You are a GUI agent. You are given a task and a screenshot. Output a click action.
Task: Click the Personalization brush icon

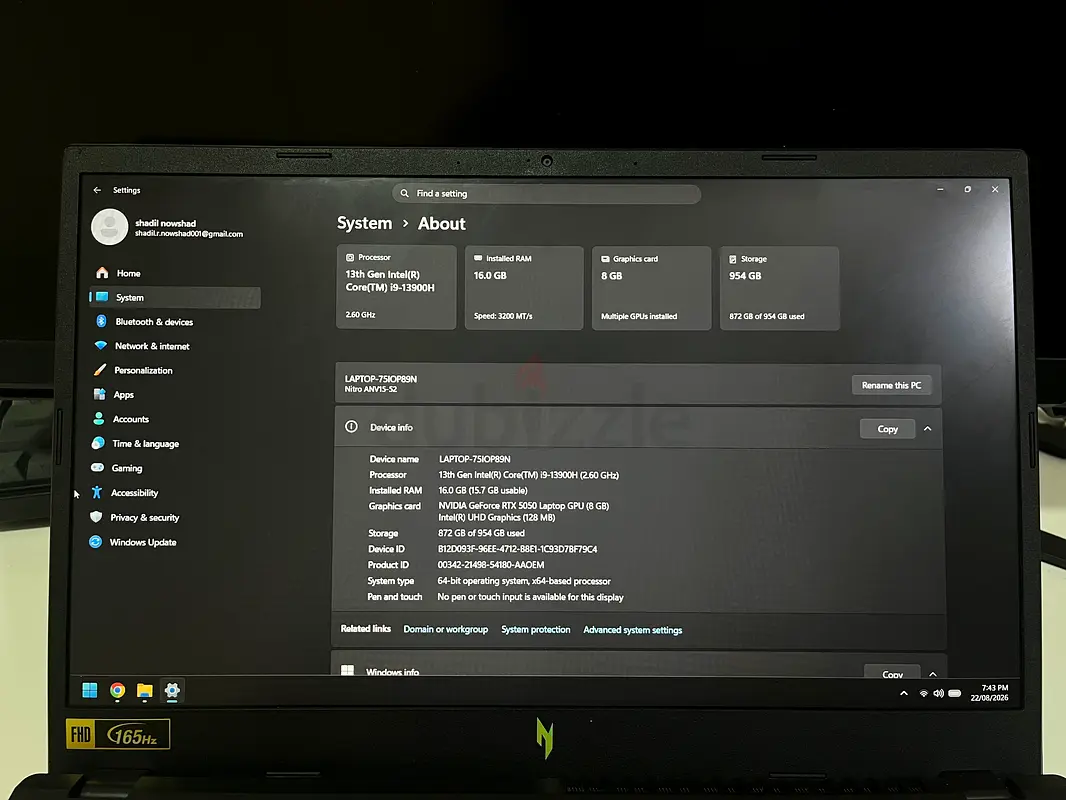[x=100, y=370]
